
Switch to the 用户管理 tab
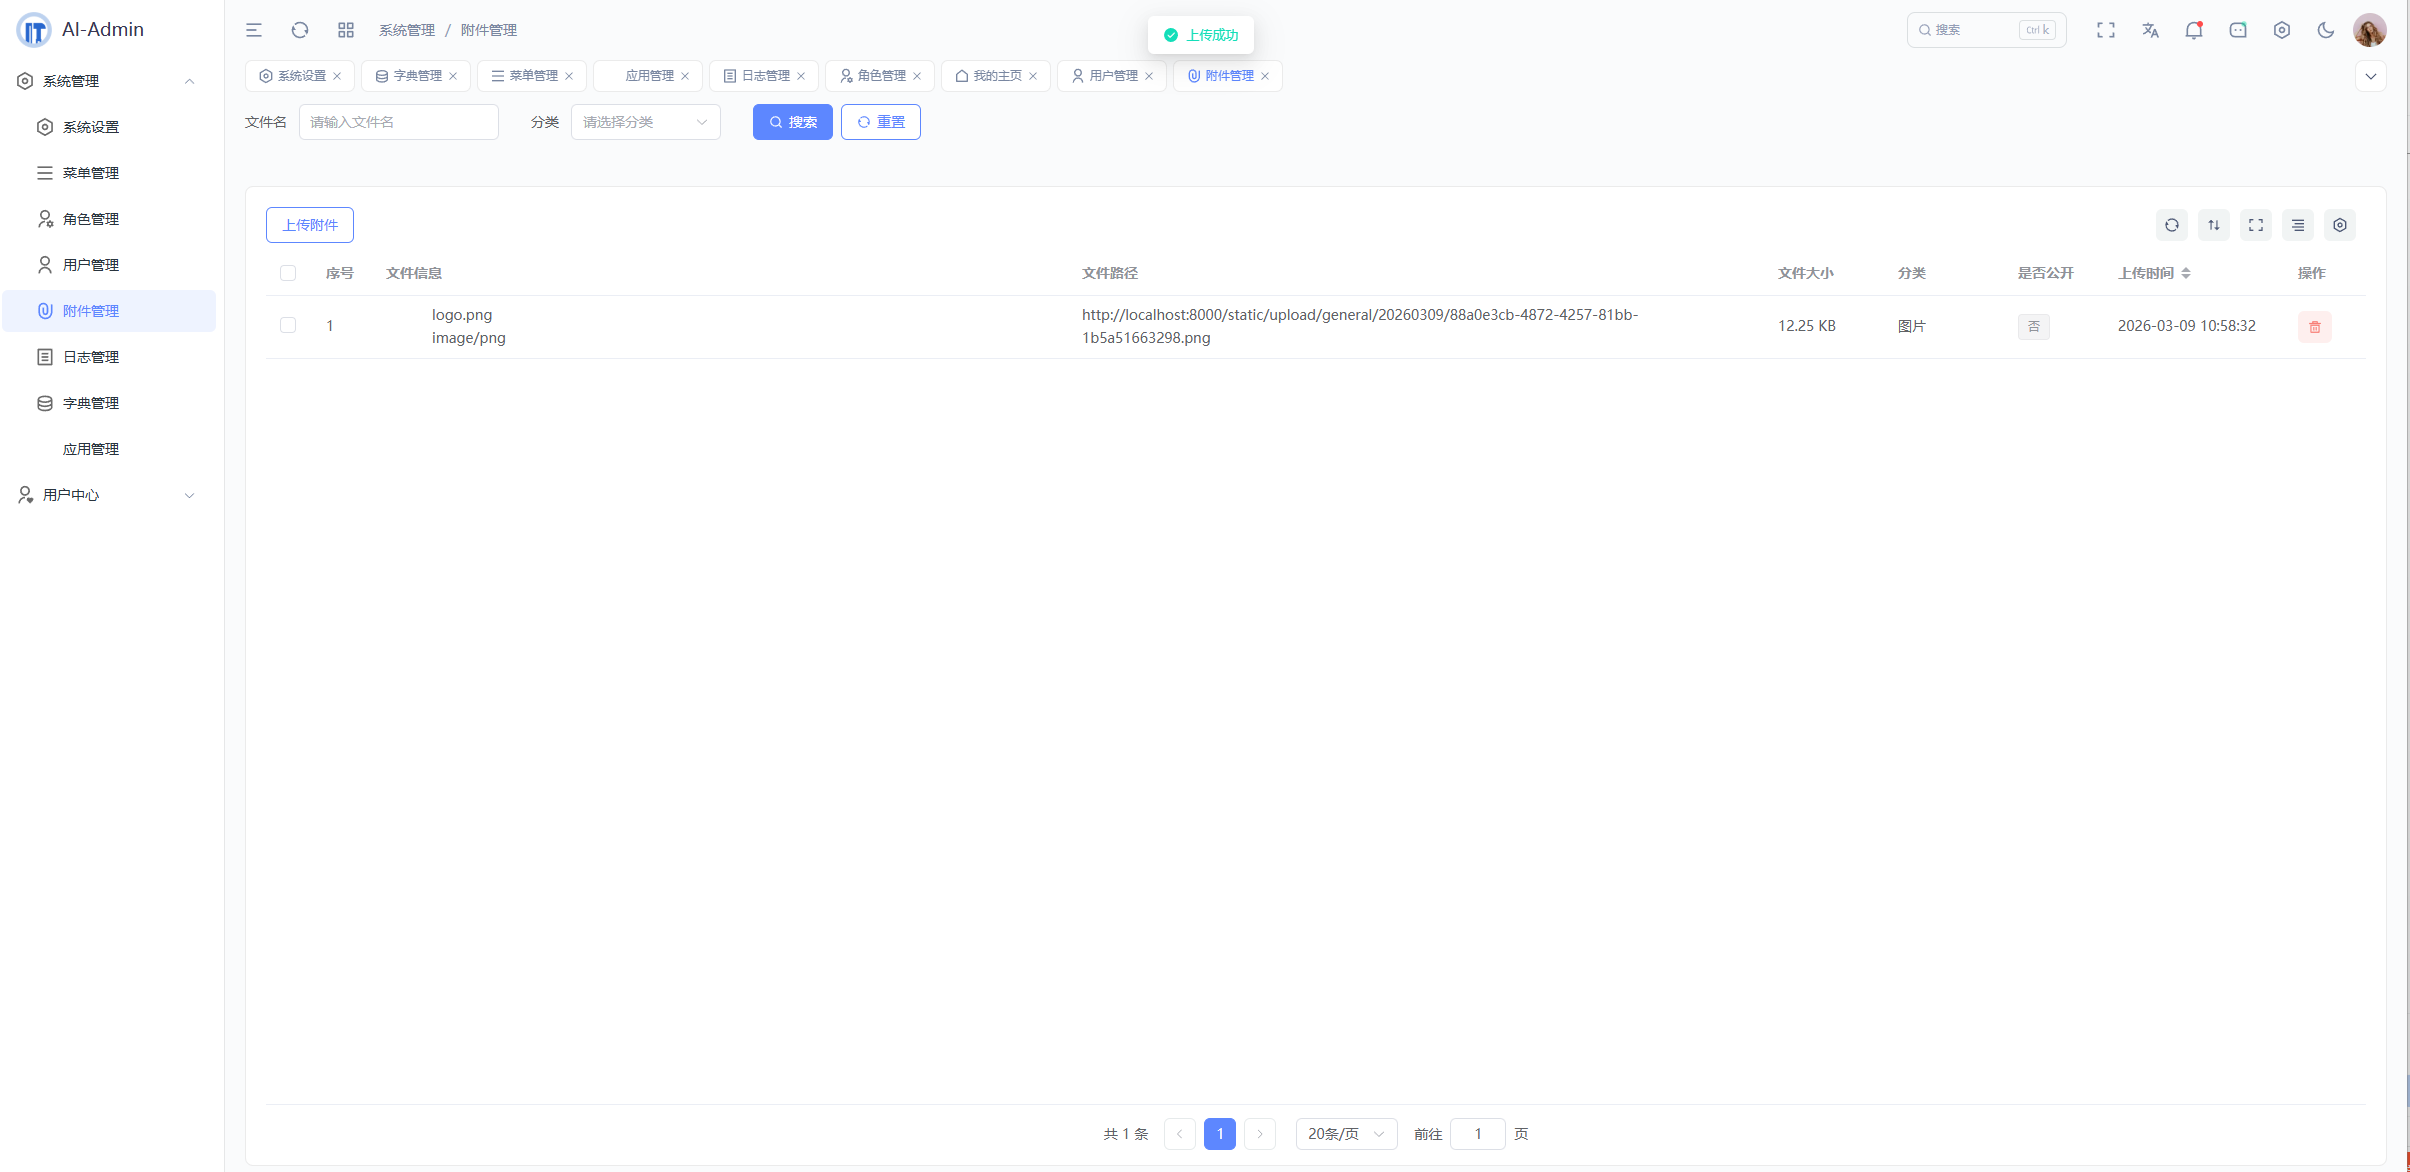pyautogui.click(x=1112, y=76)
